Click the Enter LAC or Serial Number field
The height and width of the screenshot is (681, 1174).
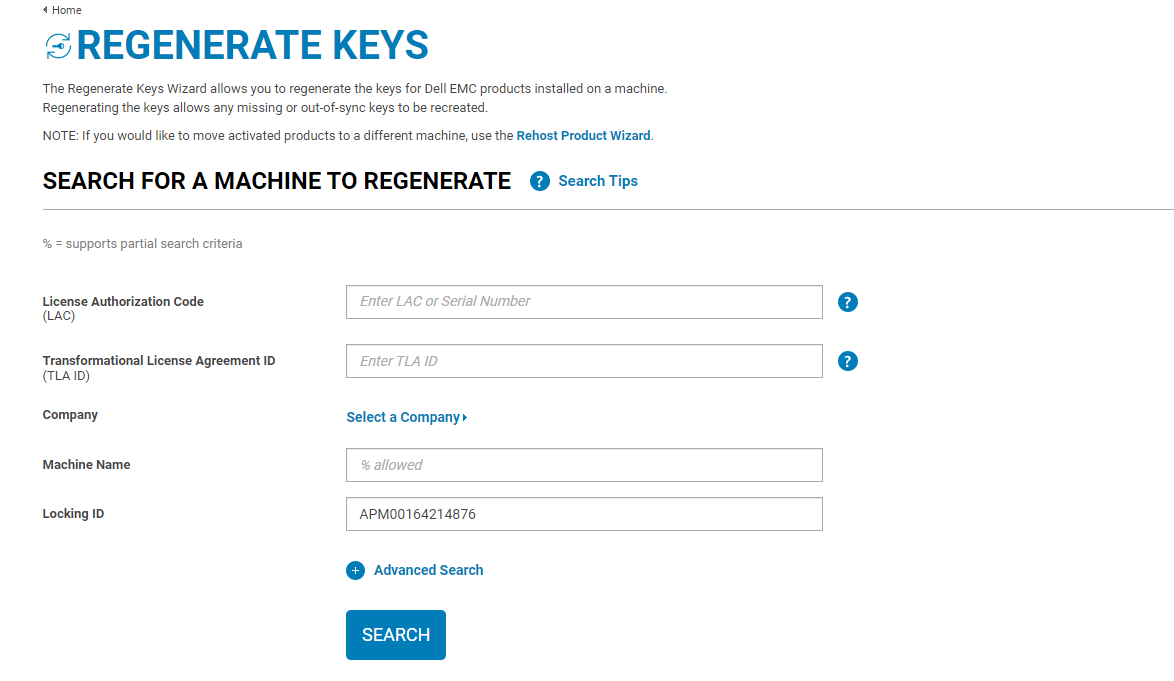tap(584, 301)
